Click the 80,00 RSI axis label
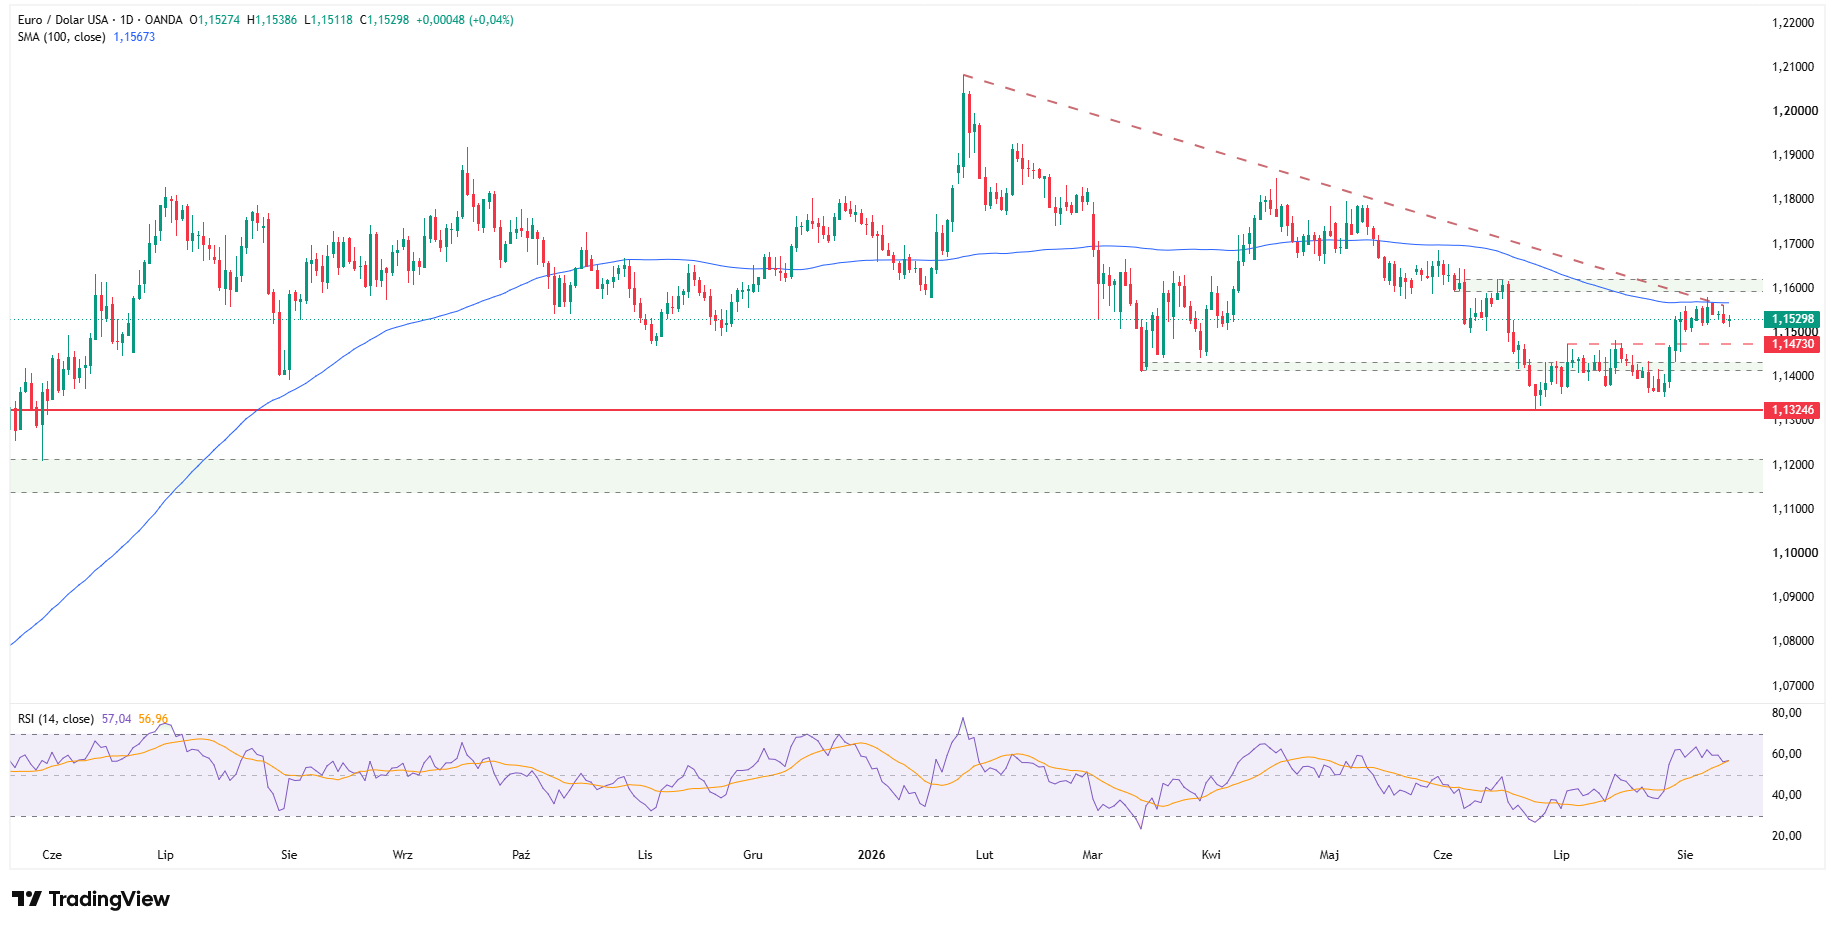1835x929 pixels. (x=1786, y=713)
